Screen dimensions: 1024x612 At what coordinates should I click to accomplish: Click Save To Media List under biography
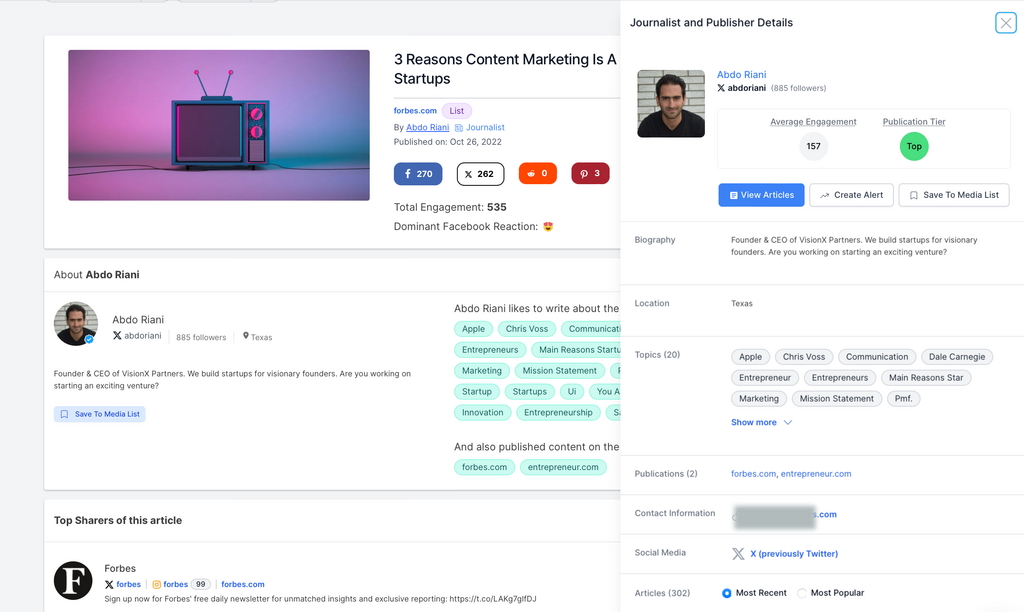pyautogui.click(x=100, y=414)
